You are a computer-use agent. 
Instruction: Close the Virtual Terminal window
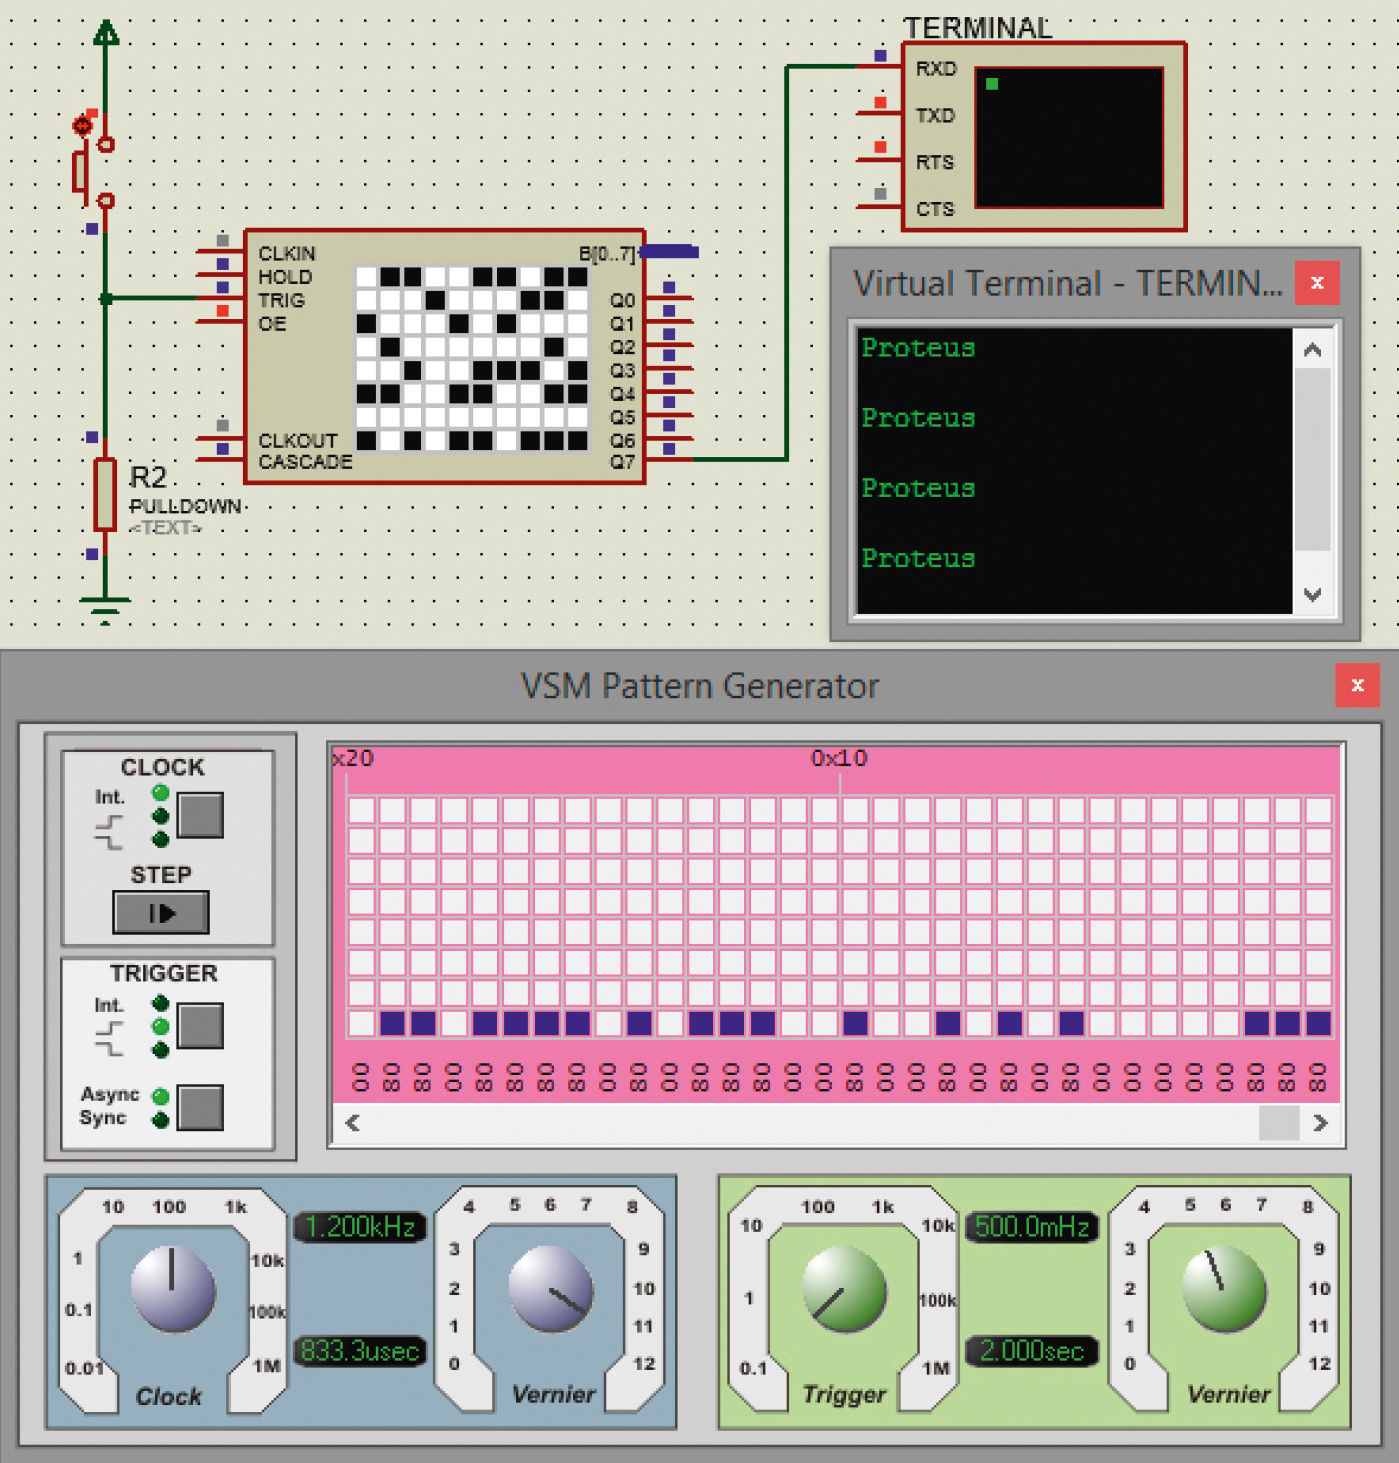1317,283
